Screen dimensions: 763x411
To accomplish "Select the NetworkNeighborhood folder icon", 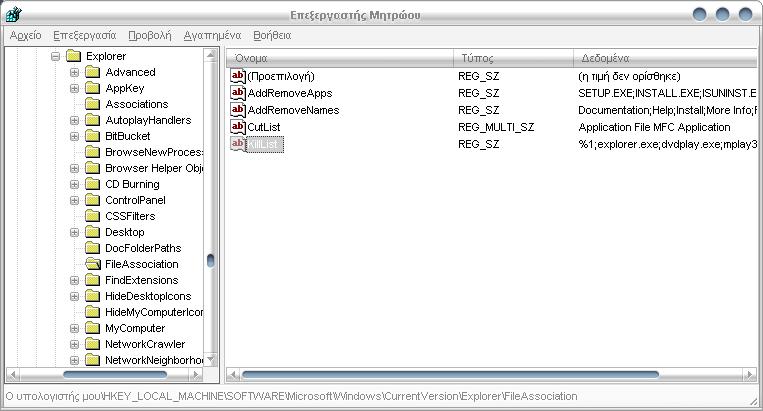I will pyautogui.click(x=92, y=360).
